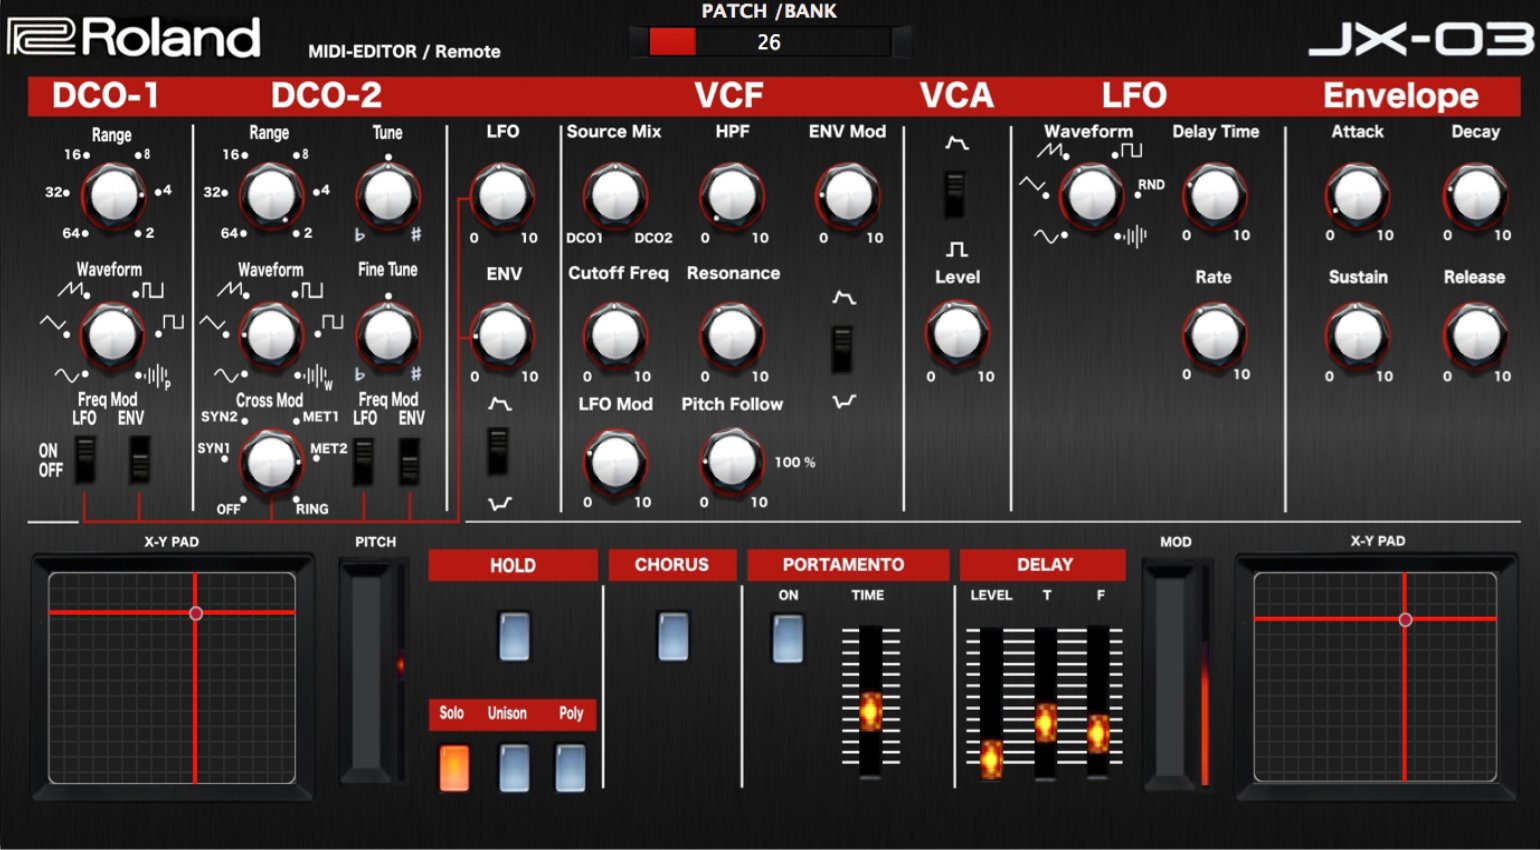Select the Solo voice mode
This screenshot has height=850, width=1540.
pyautogui.click(x=454, y=767)
